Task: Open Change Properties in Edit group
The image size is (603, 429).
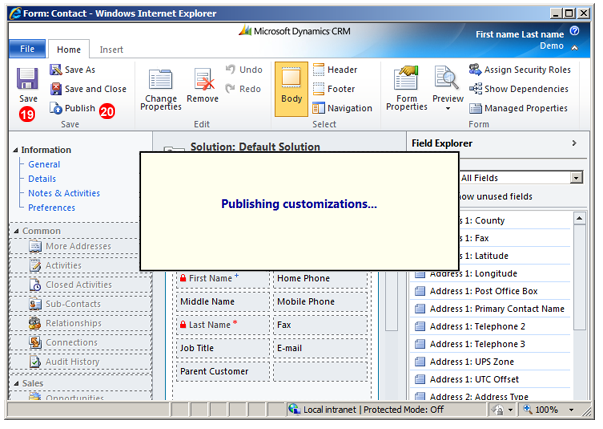Action: coord(160,90)
